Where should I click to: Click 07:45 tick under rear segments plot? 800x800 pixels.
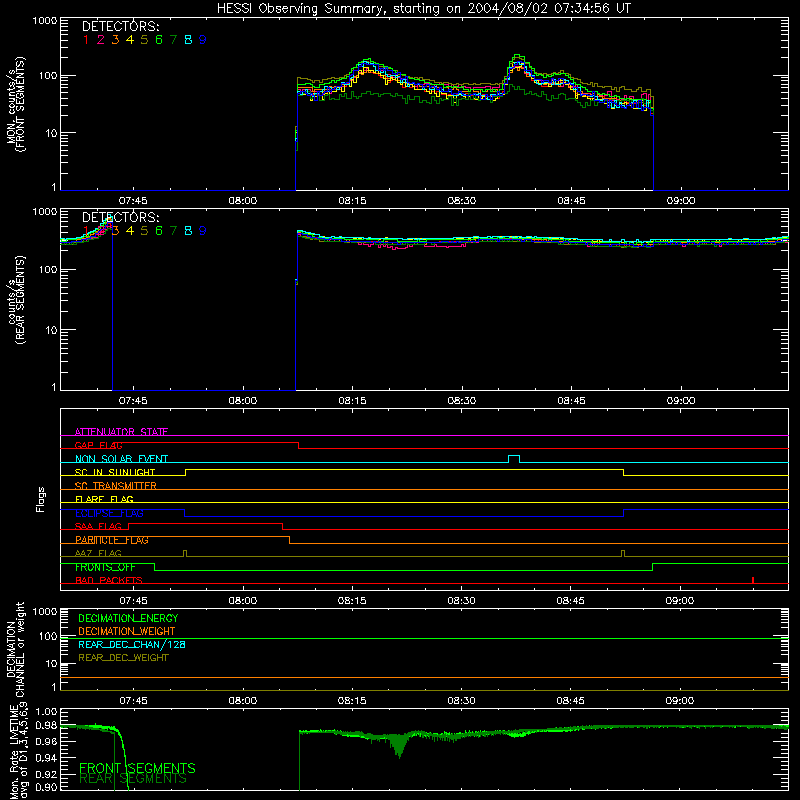coord(133,401)
